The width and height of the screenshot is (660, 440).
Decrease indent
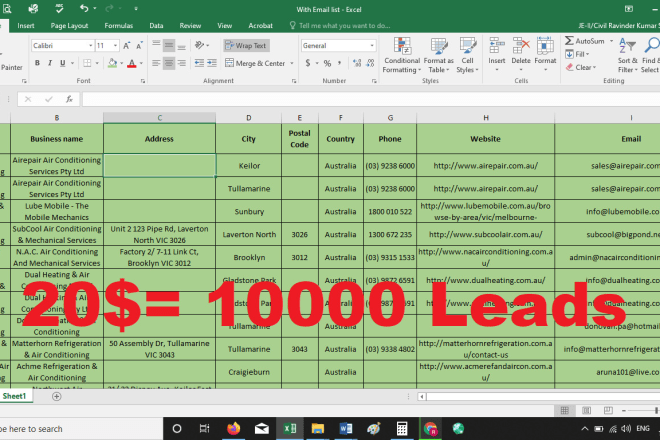[200, 63]
